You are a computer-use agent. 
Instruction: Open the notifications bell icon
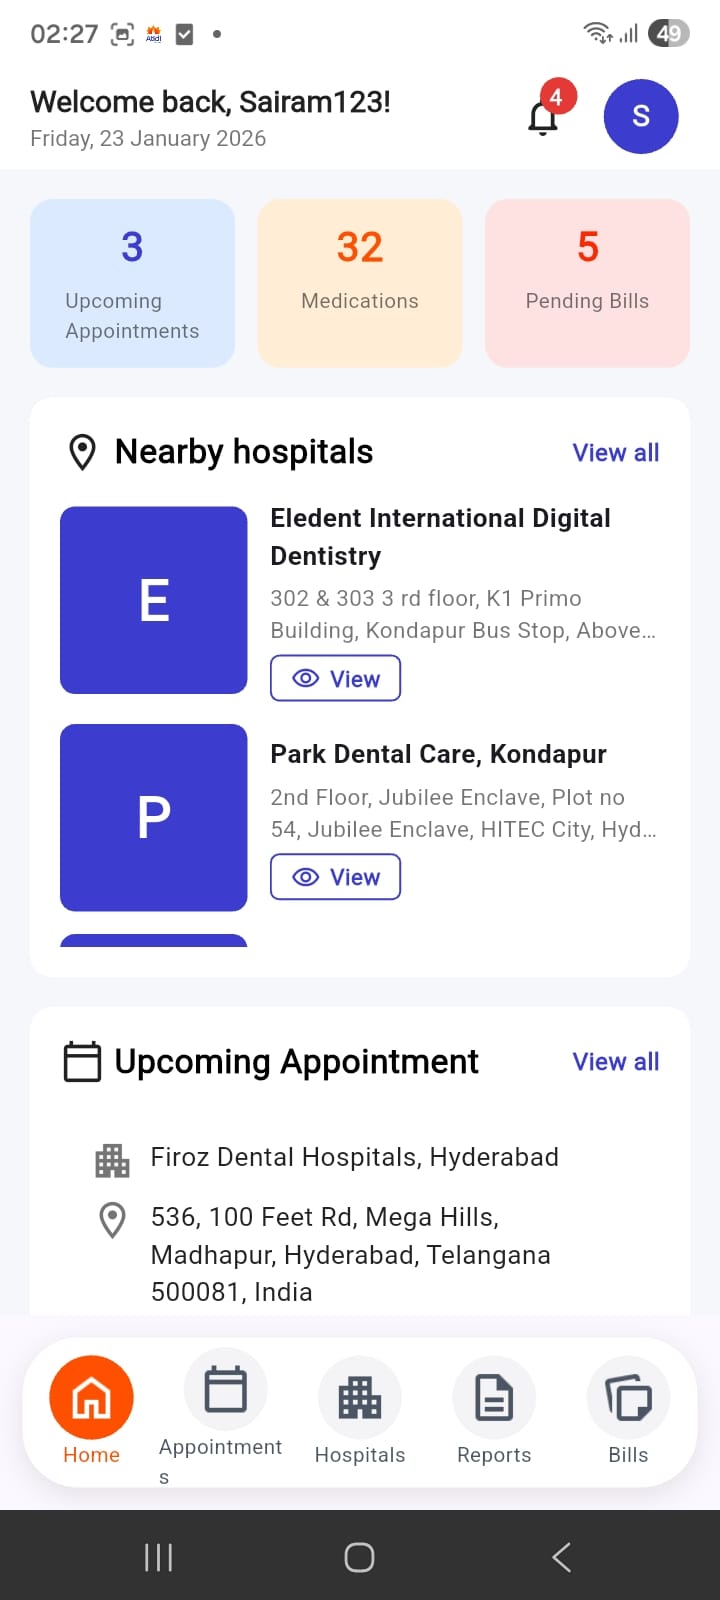(543, 117)
